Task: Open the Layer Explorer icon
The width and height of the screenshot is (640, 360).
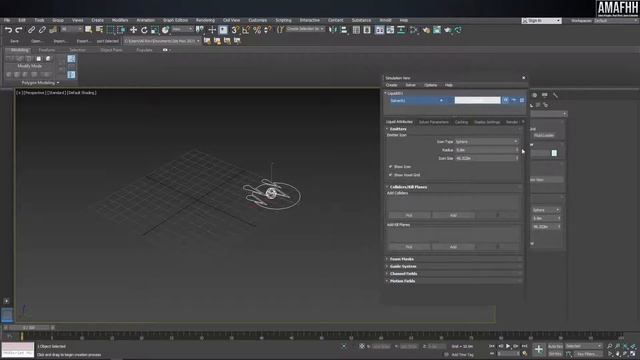Action: click(367, 30)
